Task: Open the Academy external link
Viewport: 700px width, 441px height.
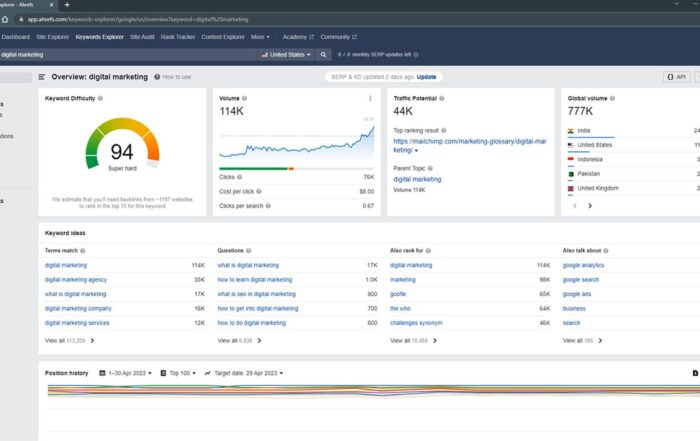Action: click(298, 37)
